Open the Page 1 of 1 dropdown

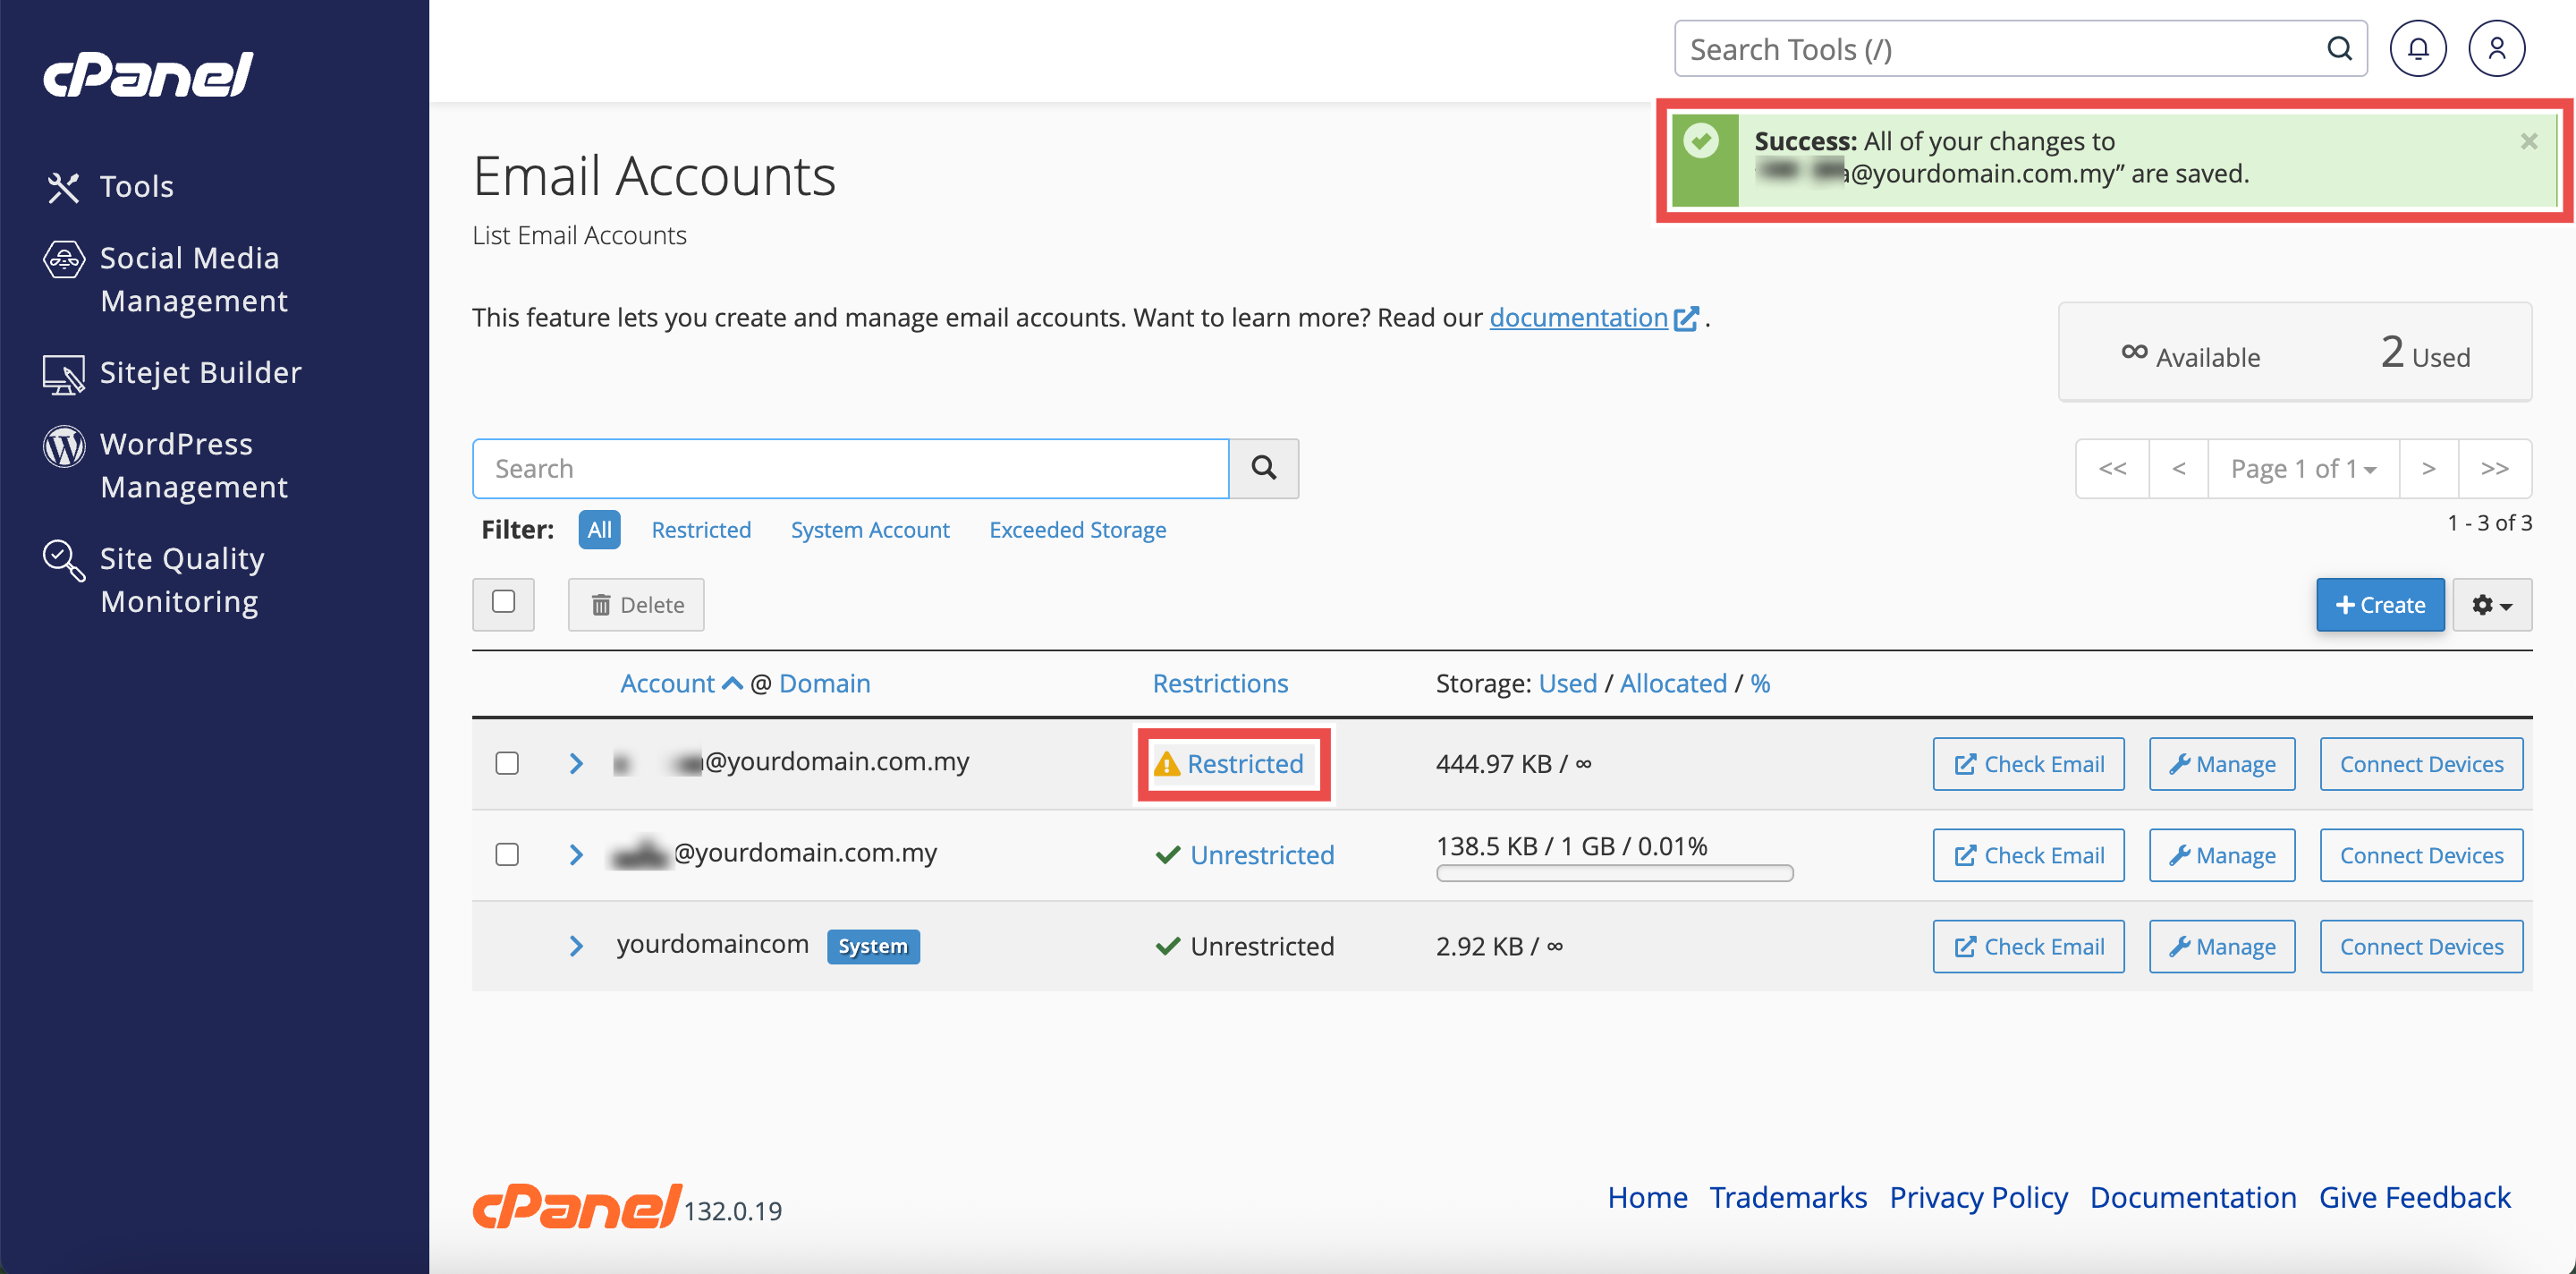(x=2302, y=469)
